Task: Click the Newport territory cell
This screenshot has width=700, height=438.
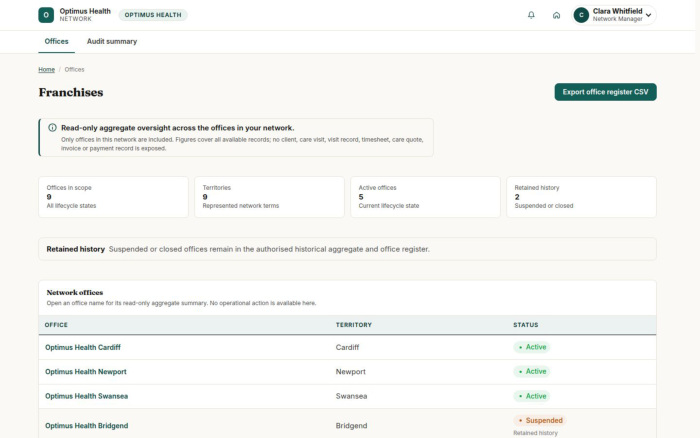Action: click(x=350, y=371)
